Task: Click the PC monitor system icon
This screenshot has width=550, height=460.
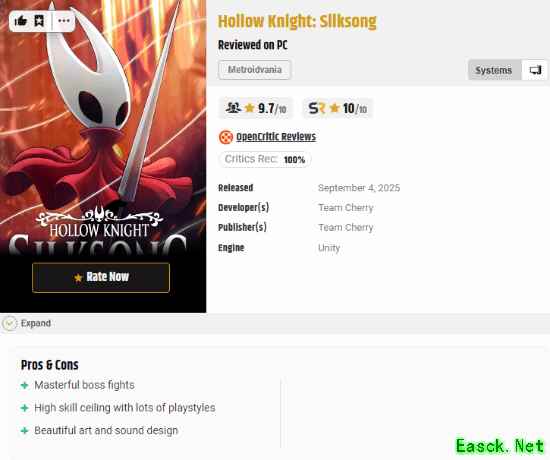Action: 535,70
